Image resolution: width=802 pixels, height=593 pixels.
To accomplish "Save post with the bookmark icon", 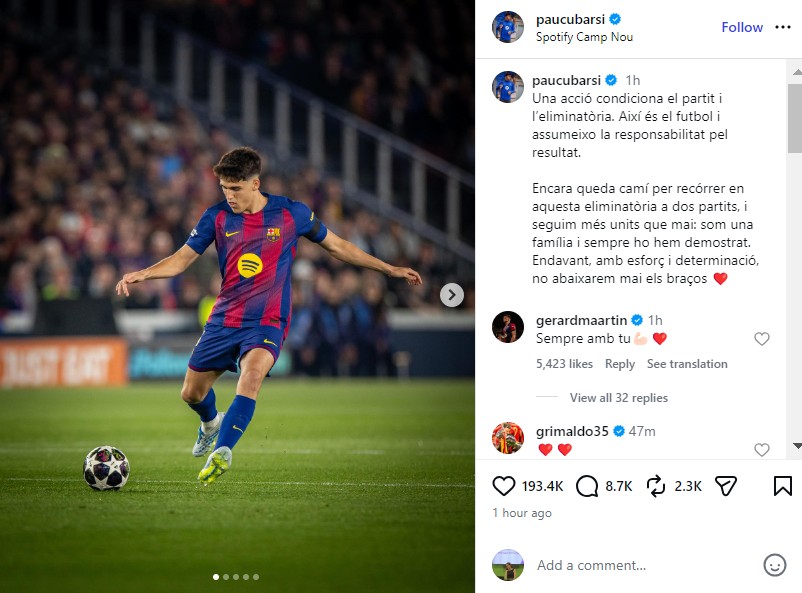I will (x=782, y=486).
